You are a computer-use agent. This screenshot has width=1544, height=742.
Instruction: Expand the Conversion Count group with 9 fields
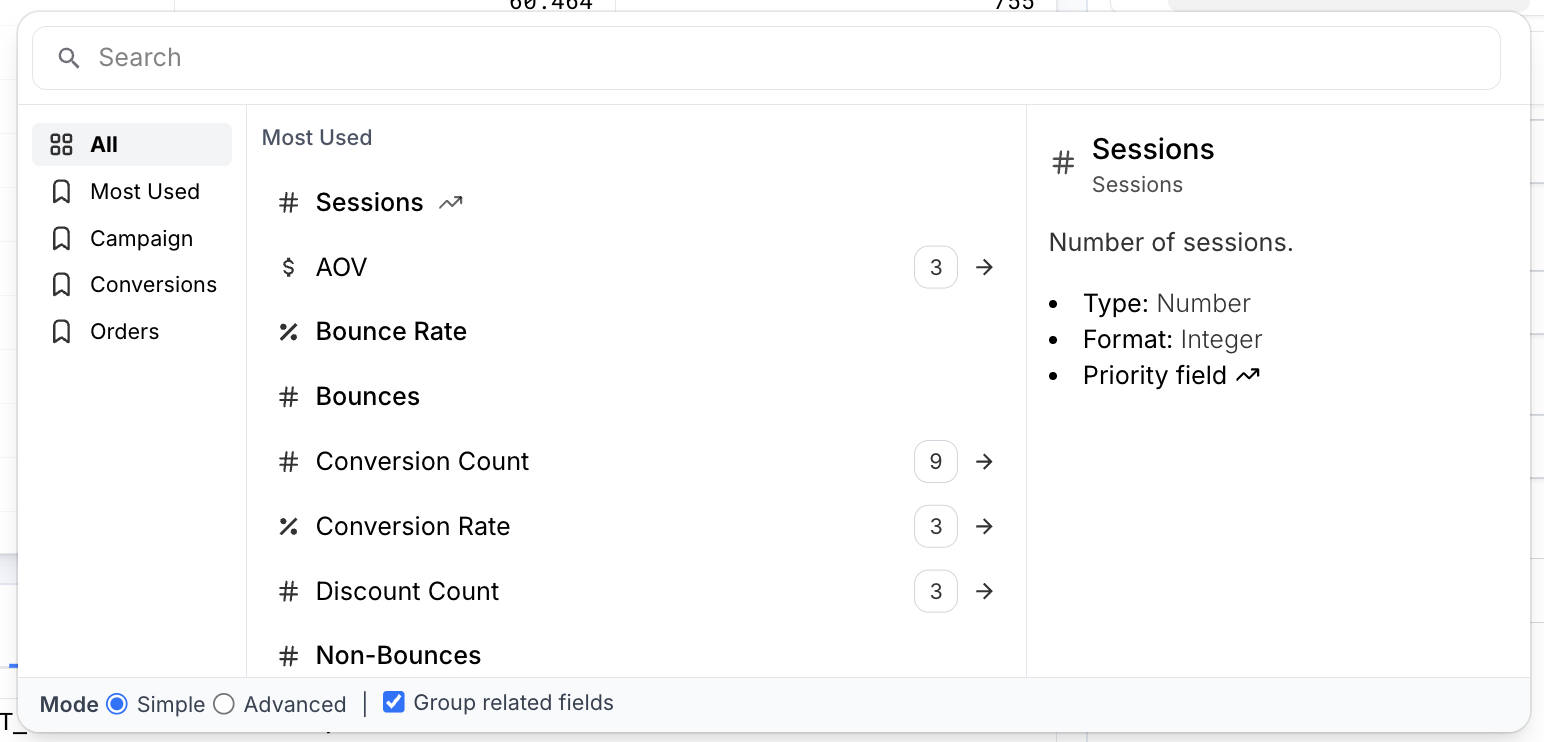[984, 461]
